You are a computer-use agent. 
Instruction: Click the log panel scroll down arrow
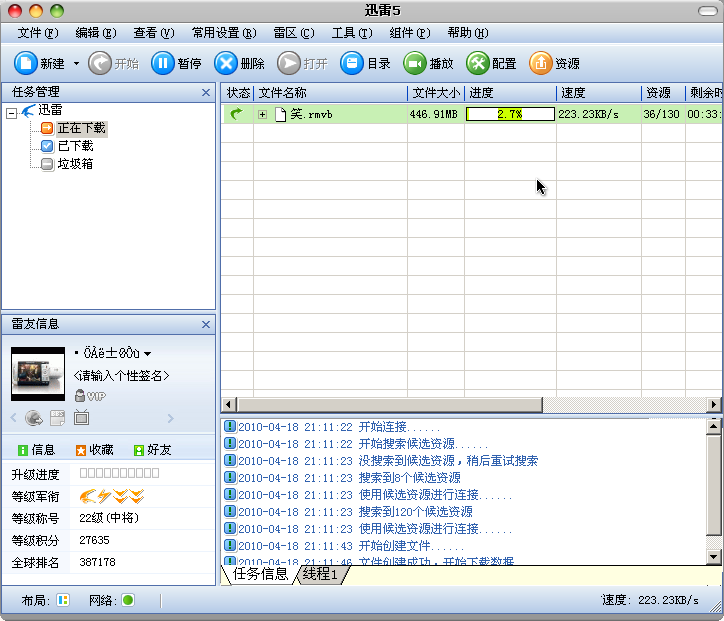[x=713, y=556]
